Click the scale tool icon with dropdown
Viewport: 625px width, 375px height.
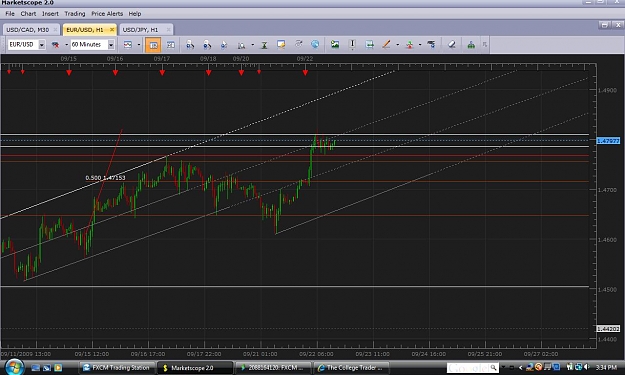point(242,45)
